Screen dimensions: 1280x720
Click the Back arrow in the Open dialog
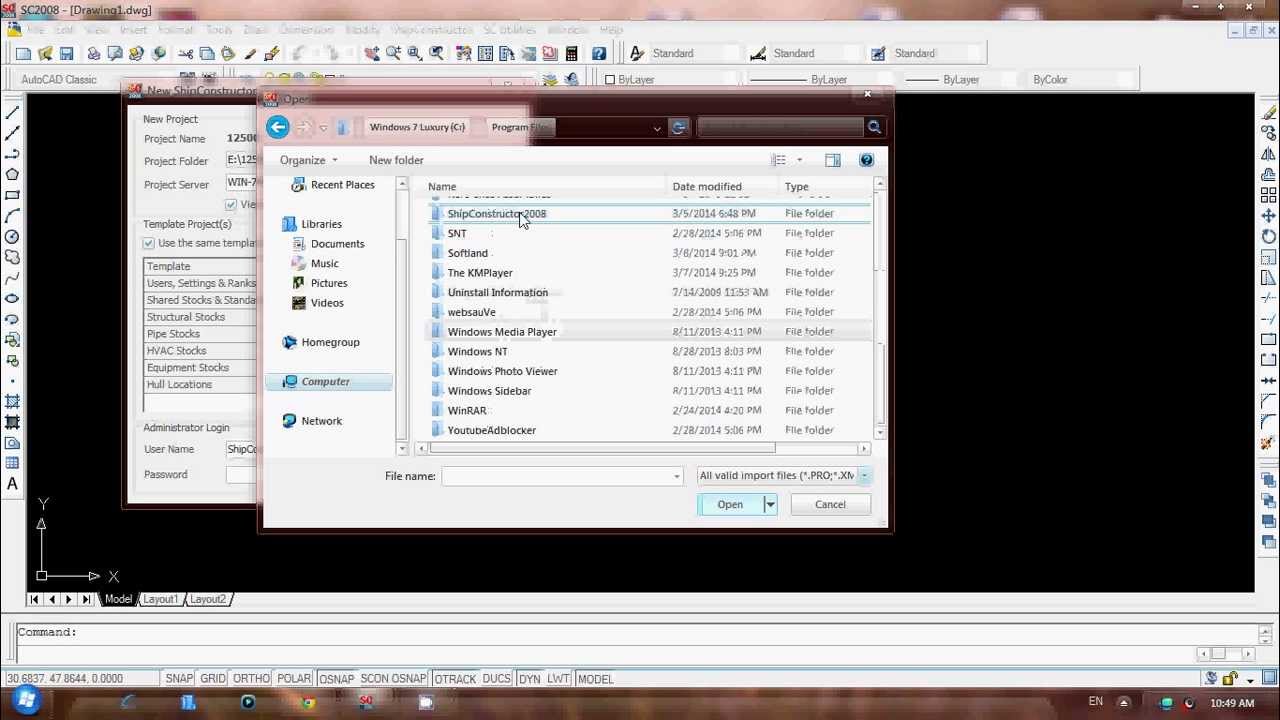[x=278, y=127]
